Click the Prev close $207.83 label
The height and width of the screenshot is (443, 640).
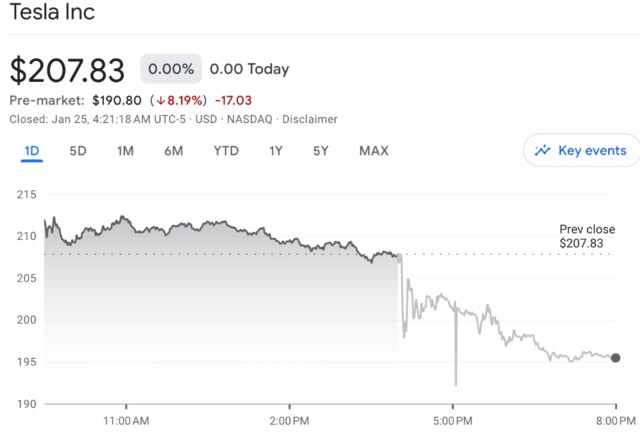click(582, 236)
